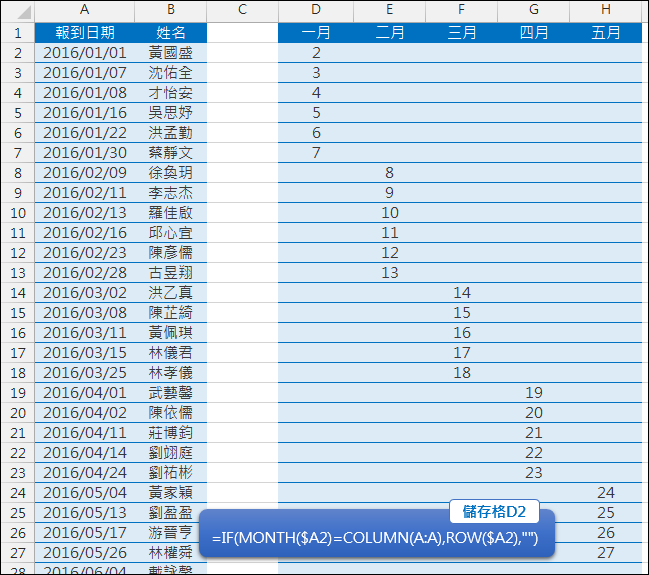This screenshot has width=649, height=575.
Task: Select May column cell showing 24
Action: (x=606, y=493)
